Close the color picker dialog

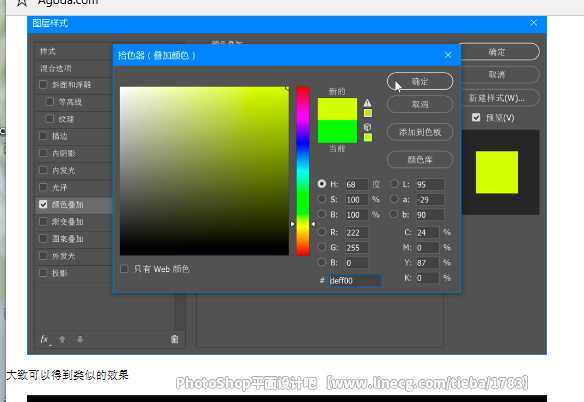pyautogui.click(x=448, y=55)
